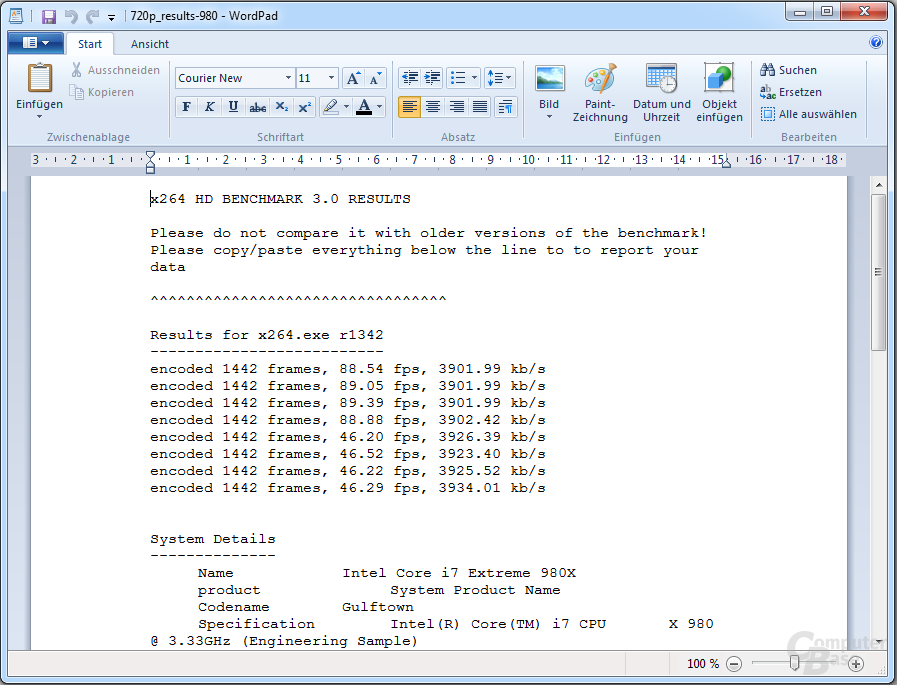Open the line spacing dropdown
The height and width of the screenshot is (685, 897).
pyautogui.click(x=499, y=78)
